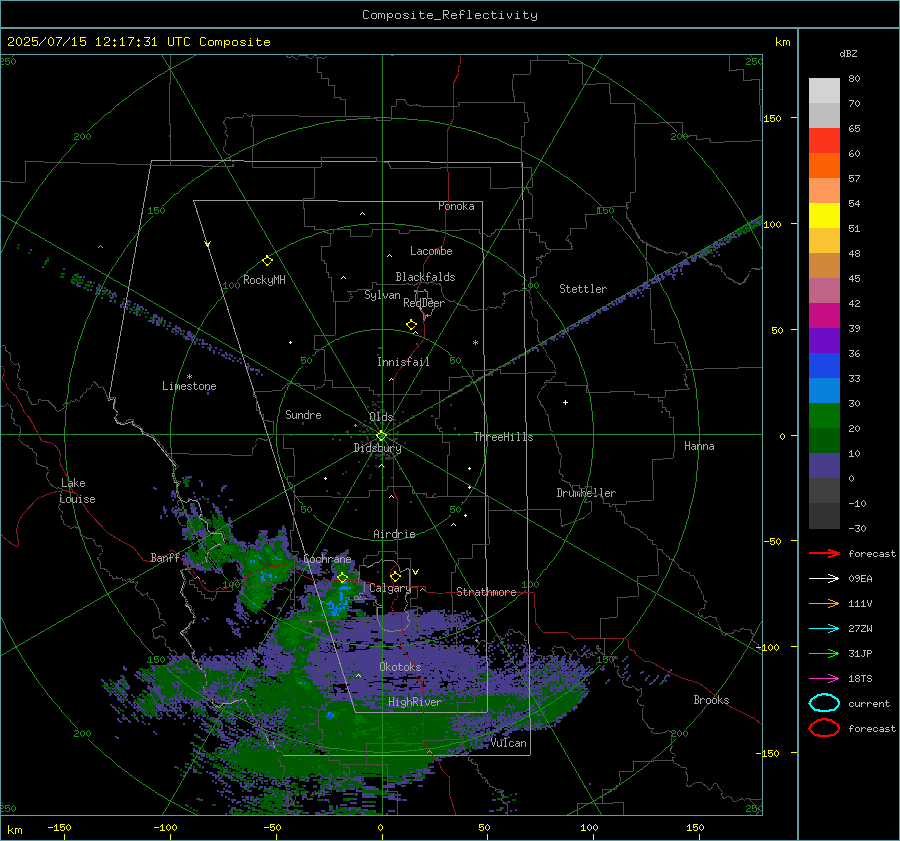900x841 pixels.
Task: Click the magenta swatch in dBZ scale
Action: tap(824, 315)
